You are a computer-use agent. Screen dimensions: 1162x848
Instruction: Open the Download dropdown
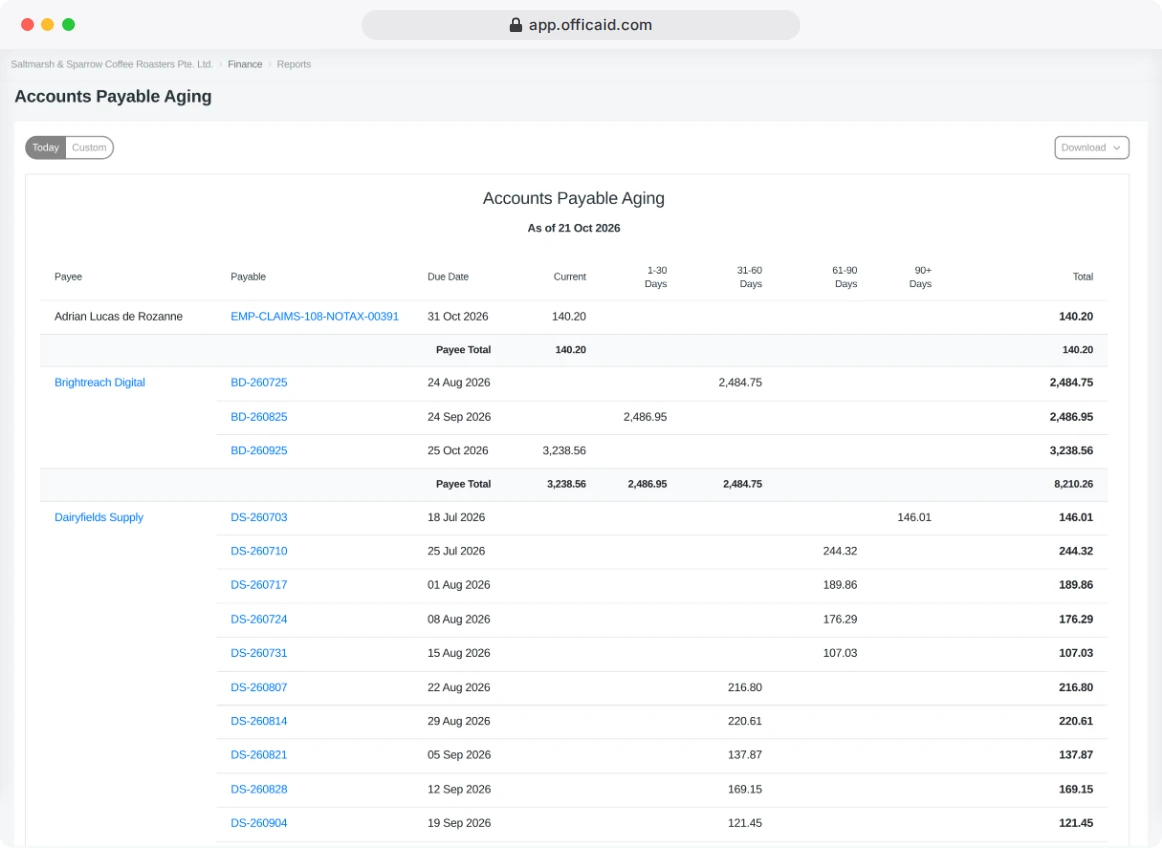1092,148
